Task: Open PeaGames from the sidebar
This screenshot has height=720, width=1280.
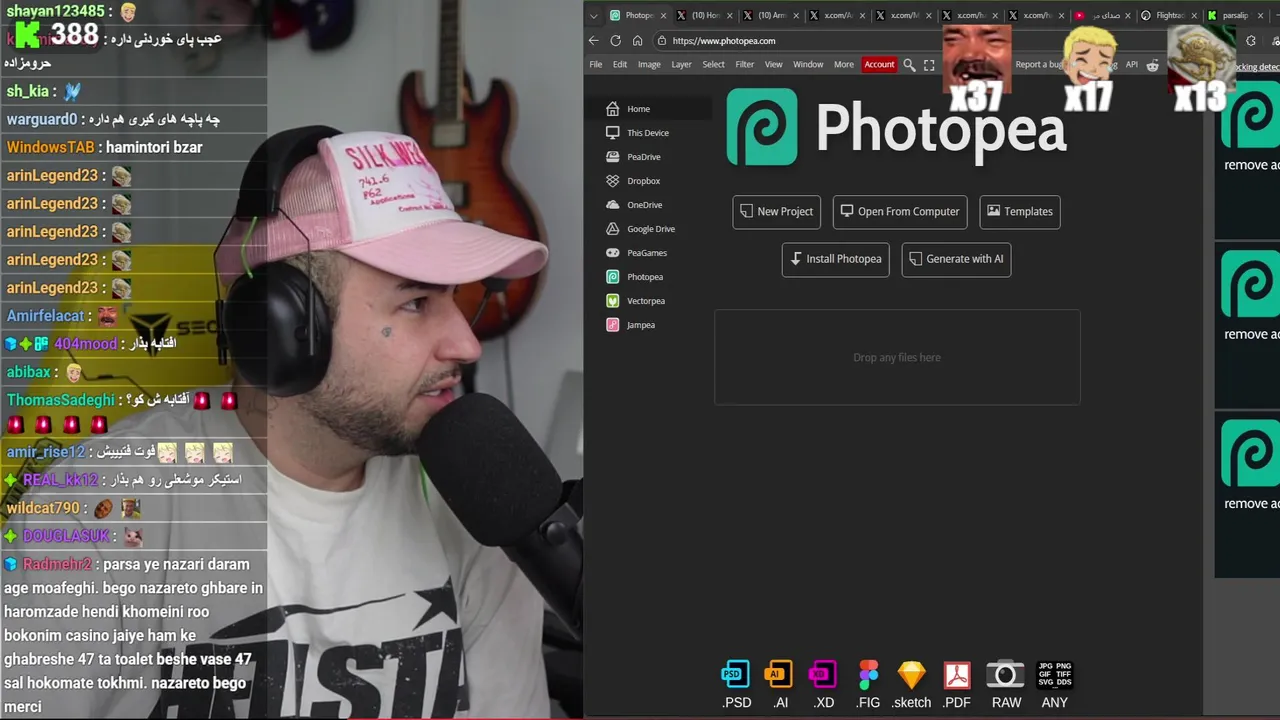Action: click(x=646, y=253)
